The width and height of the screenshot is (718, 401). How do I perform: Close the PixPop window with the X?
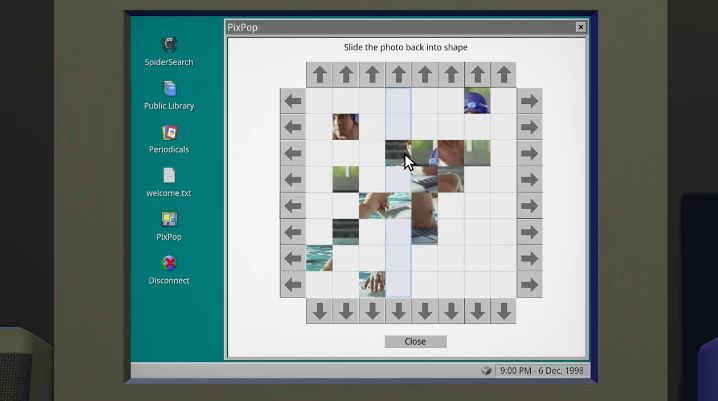click(x=580, y=27)
